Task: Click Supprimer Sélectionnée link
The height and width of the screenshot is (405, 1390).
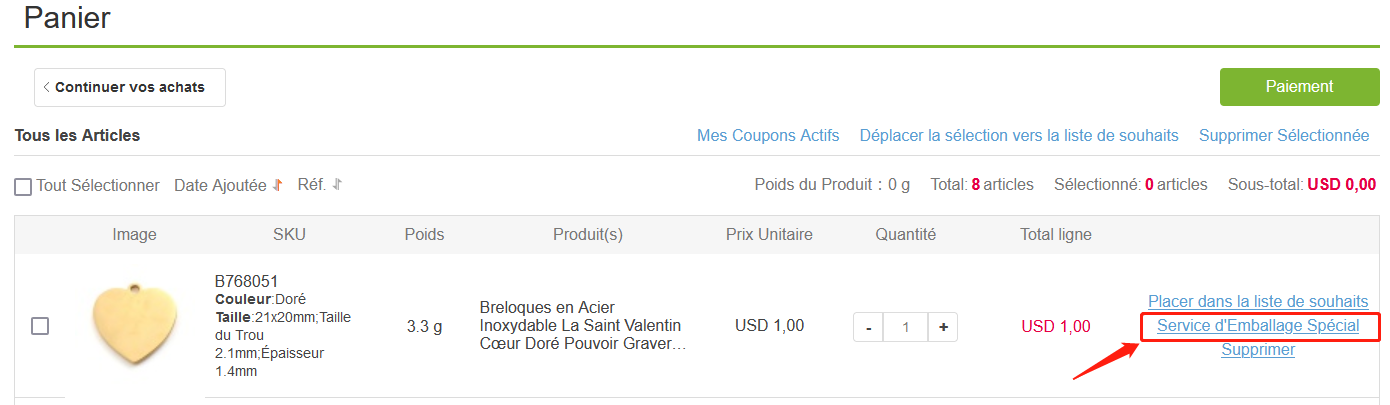Action: 1284,135
